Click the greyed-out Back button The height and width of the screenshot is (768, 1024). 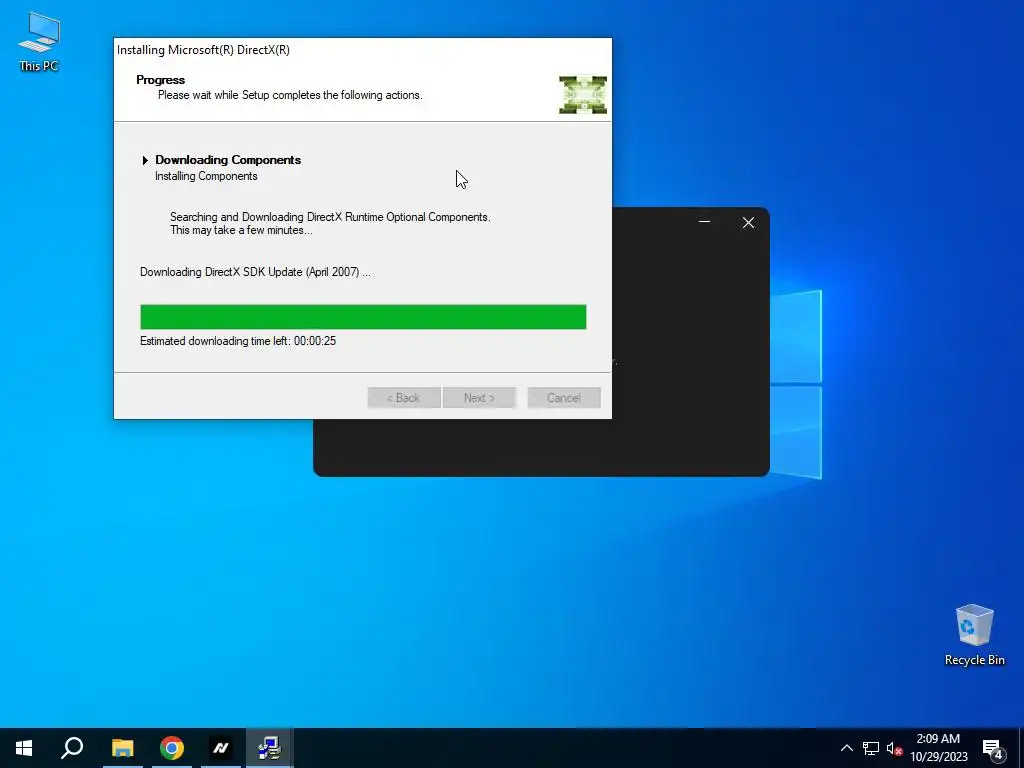(x=404, y=398)
